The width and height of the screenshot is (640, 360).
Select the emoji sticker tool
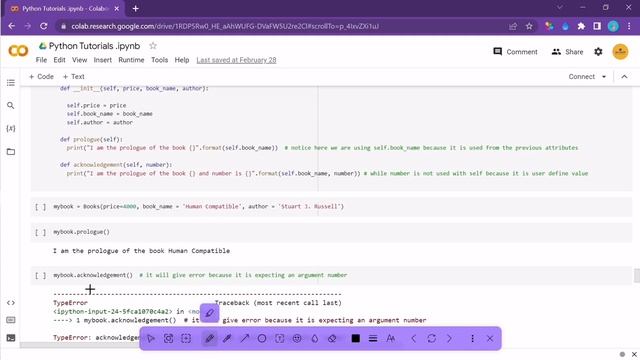[297, 338]
